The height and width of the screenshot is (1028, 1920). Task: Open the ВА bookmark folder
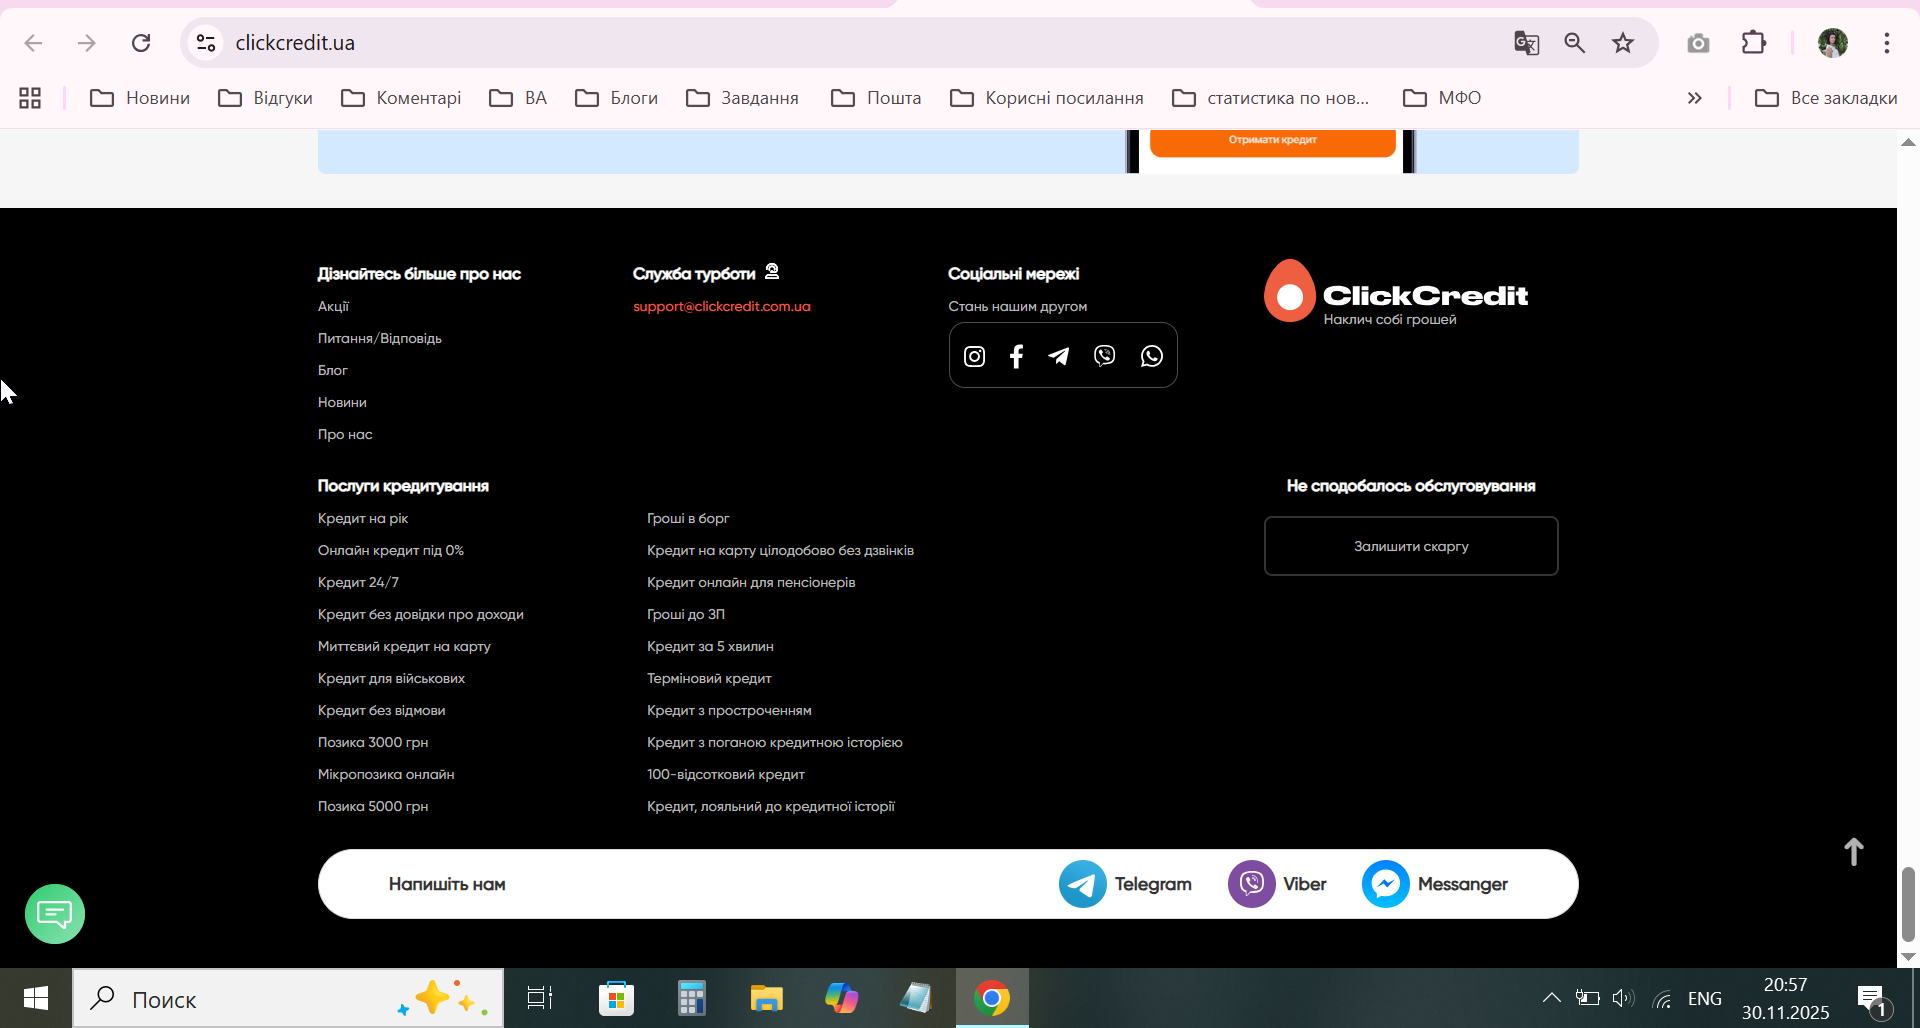point(518,98)
